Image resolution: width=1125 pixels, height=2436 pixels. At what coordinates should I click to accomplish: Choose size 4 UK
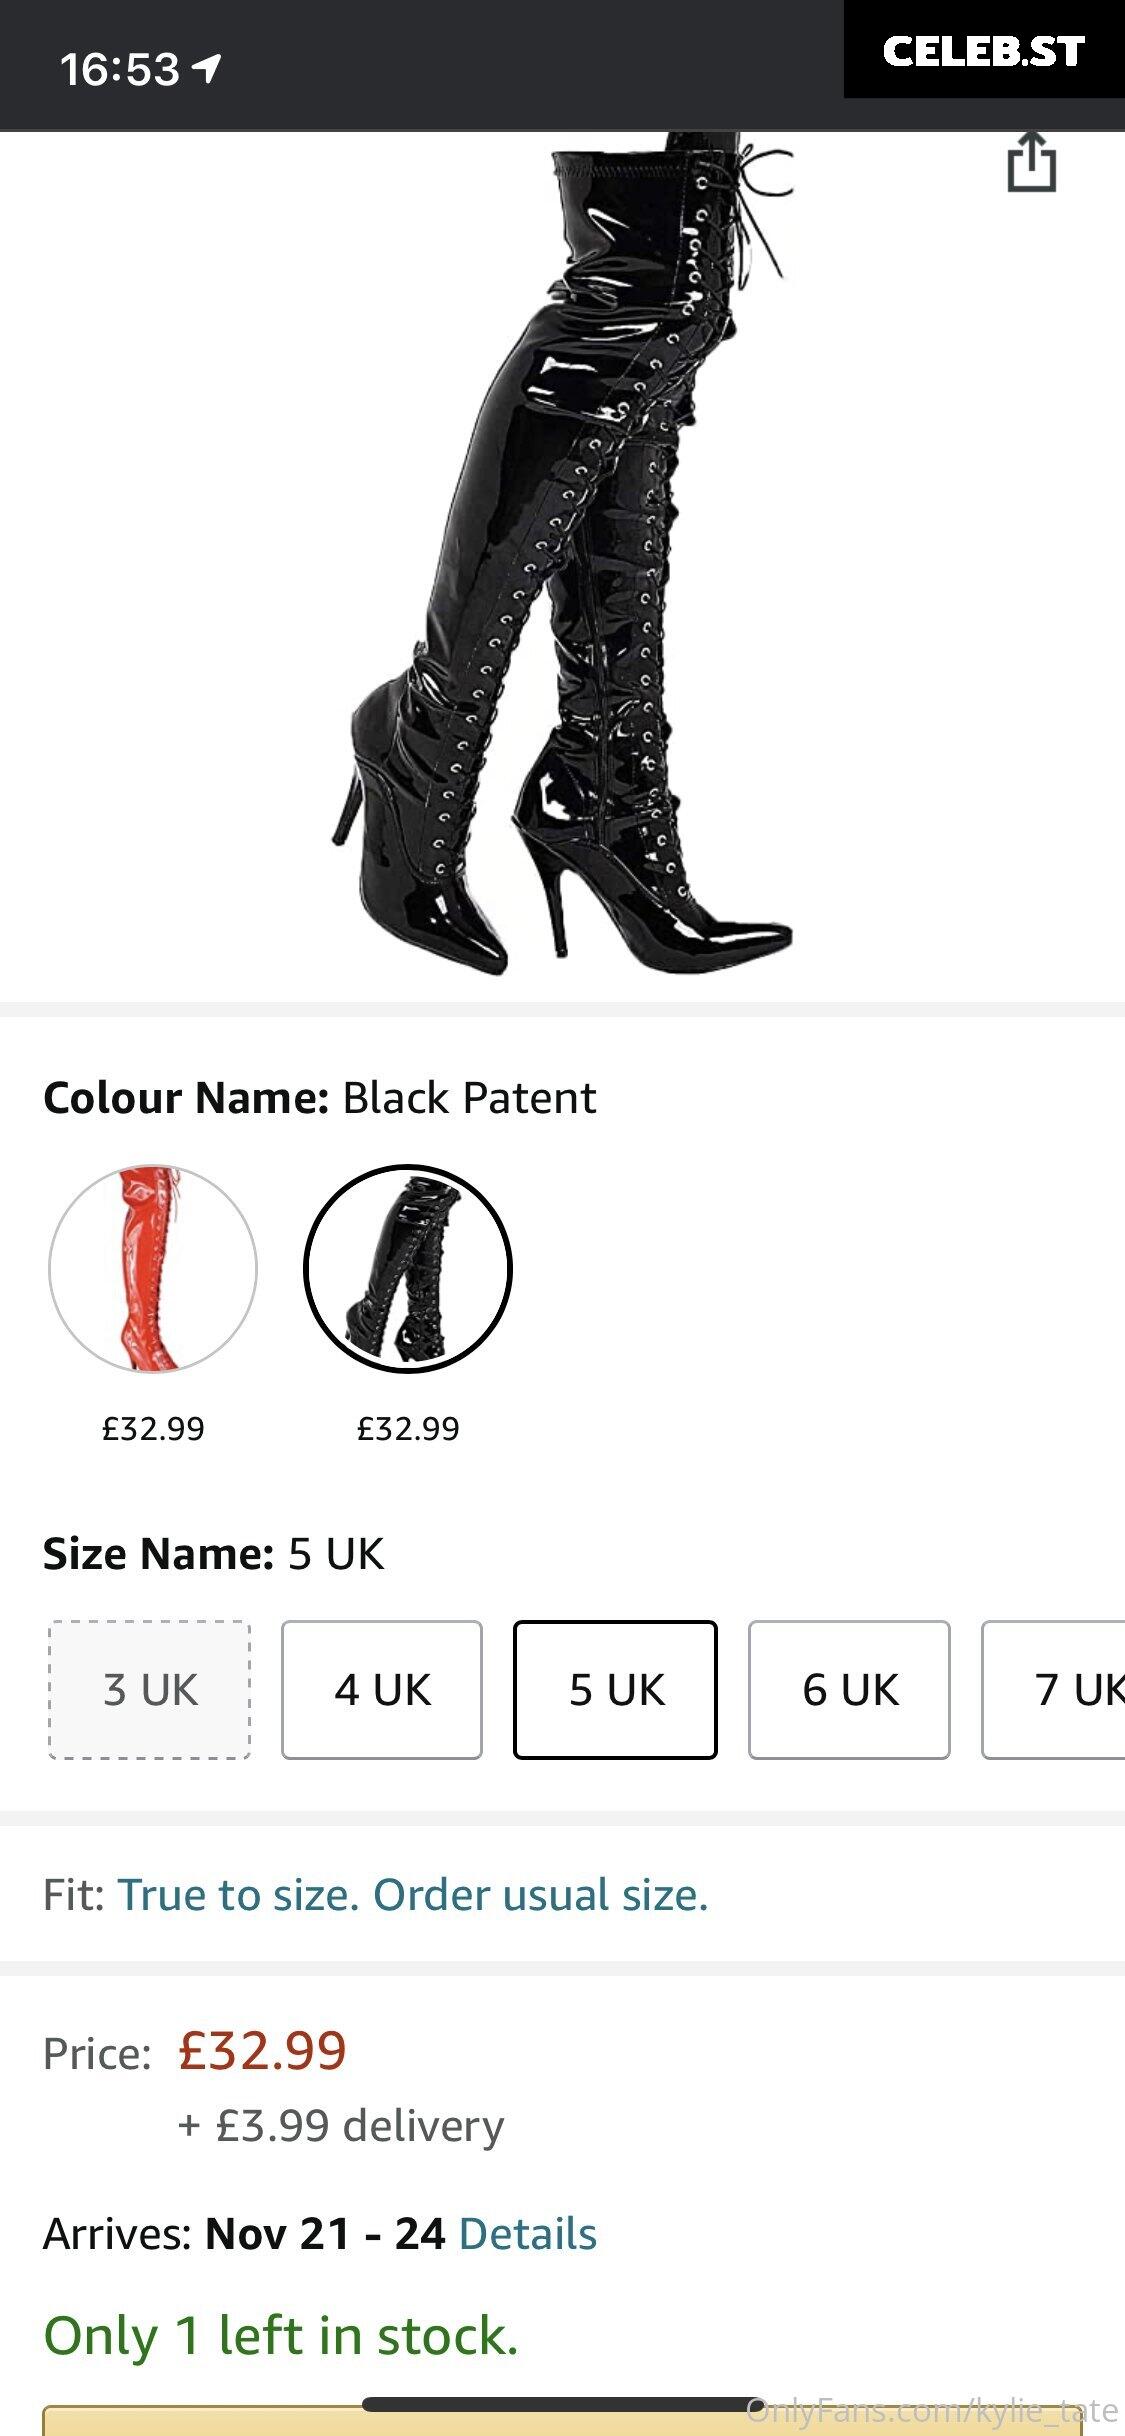click(382, 1689)
